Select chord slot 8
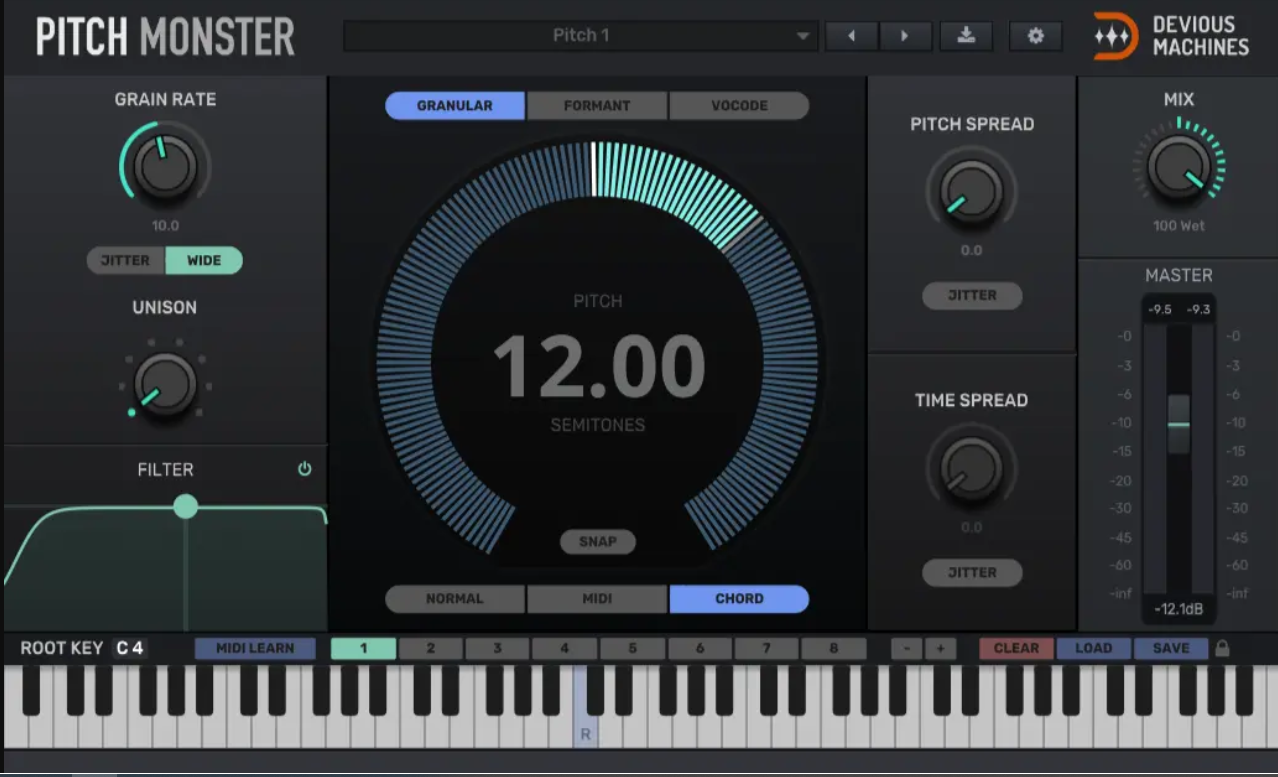The height and width of the screenshot is (777, 1278). point(833,648)
